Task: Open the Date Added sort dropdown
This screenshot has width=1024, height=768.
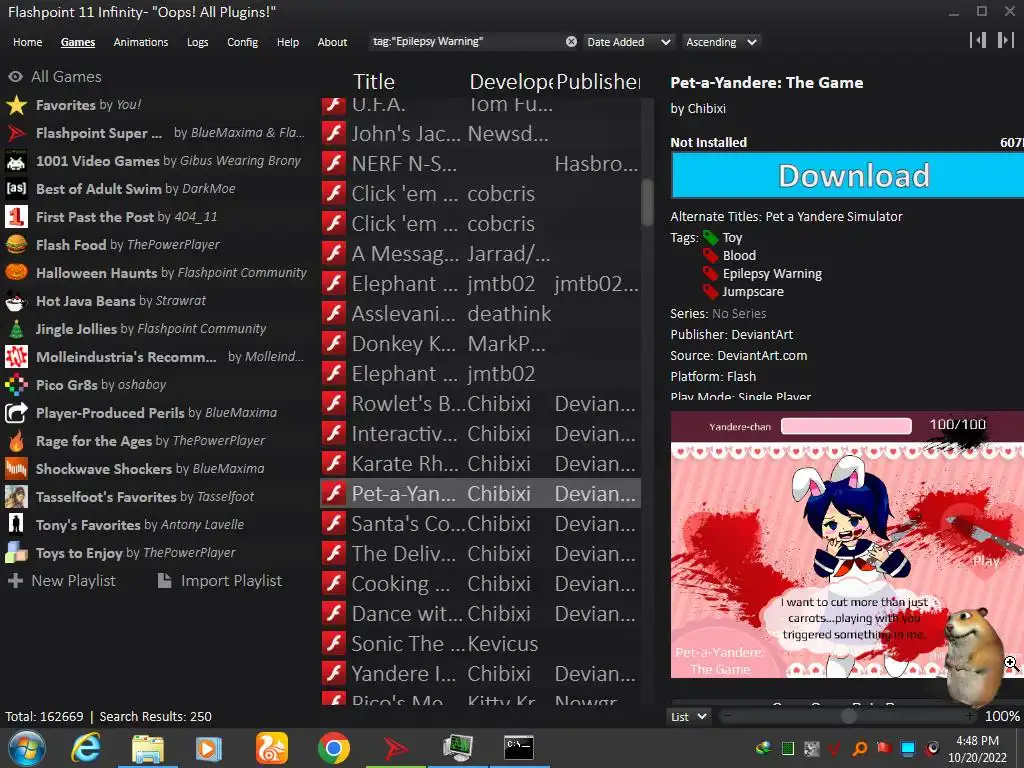Action: tap(628, 42)
